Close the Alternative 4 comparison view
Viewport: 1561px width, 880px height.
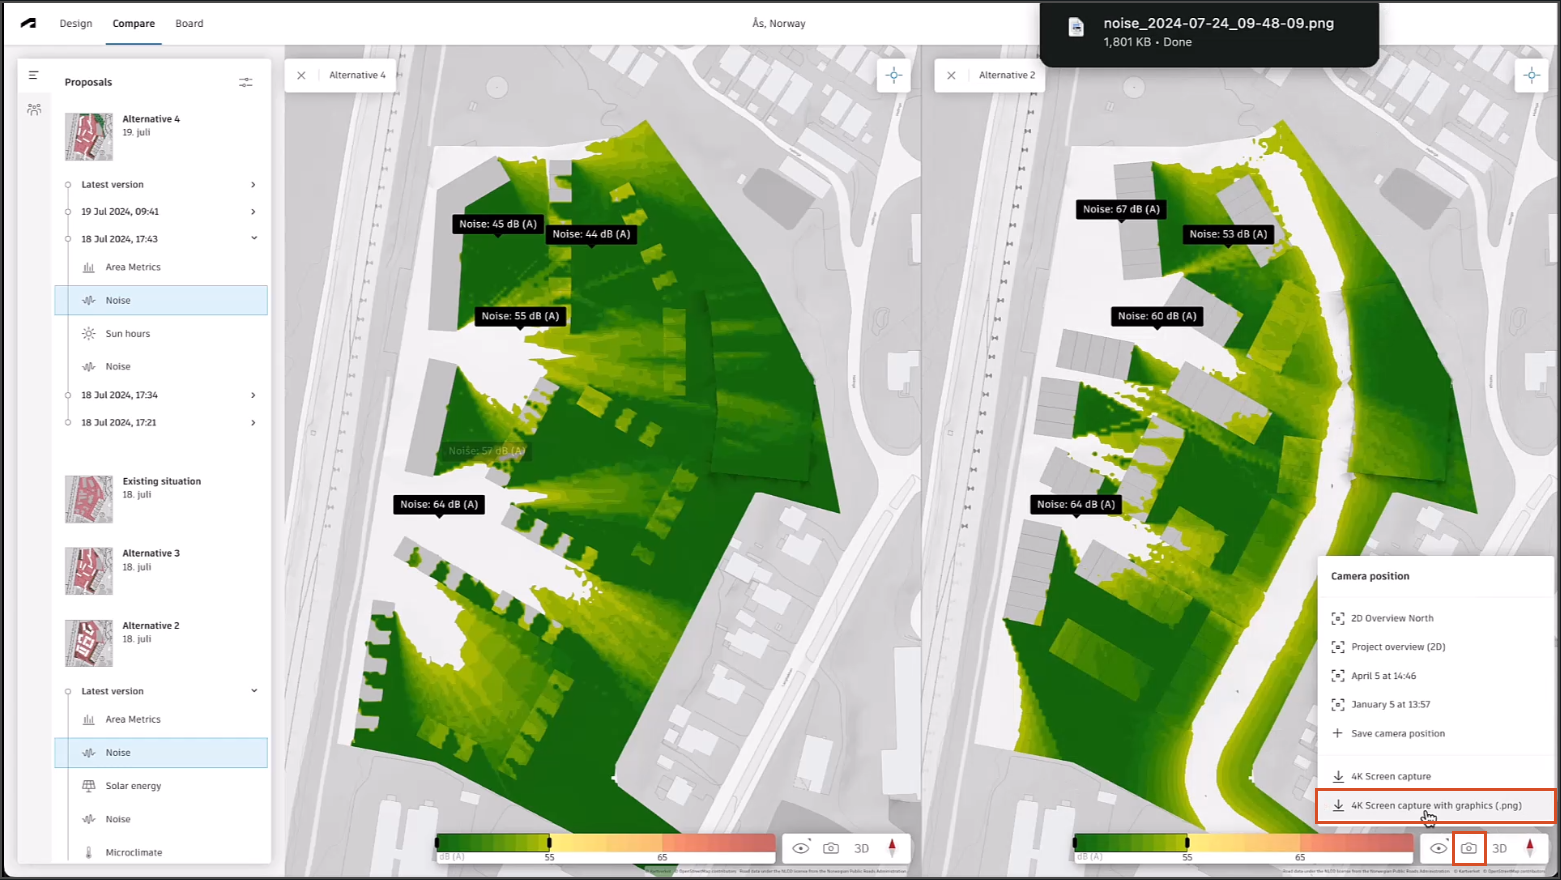click(301, 75)
